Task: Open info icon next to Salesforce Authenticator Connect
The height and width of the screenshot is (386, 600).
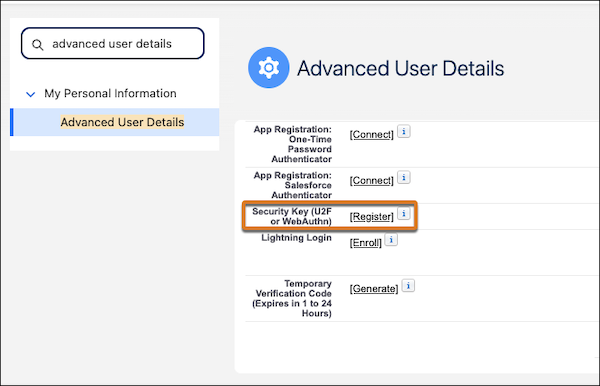Action: [404, 177]
